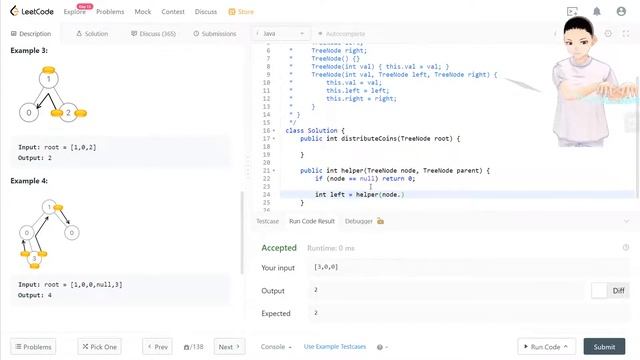Viewport: 640px width, 360px height.
Task: Open the help question-mark dropdown
Action: [382, 347]
